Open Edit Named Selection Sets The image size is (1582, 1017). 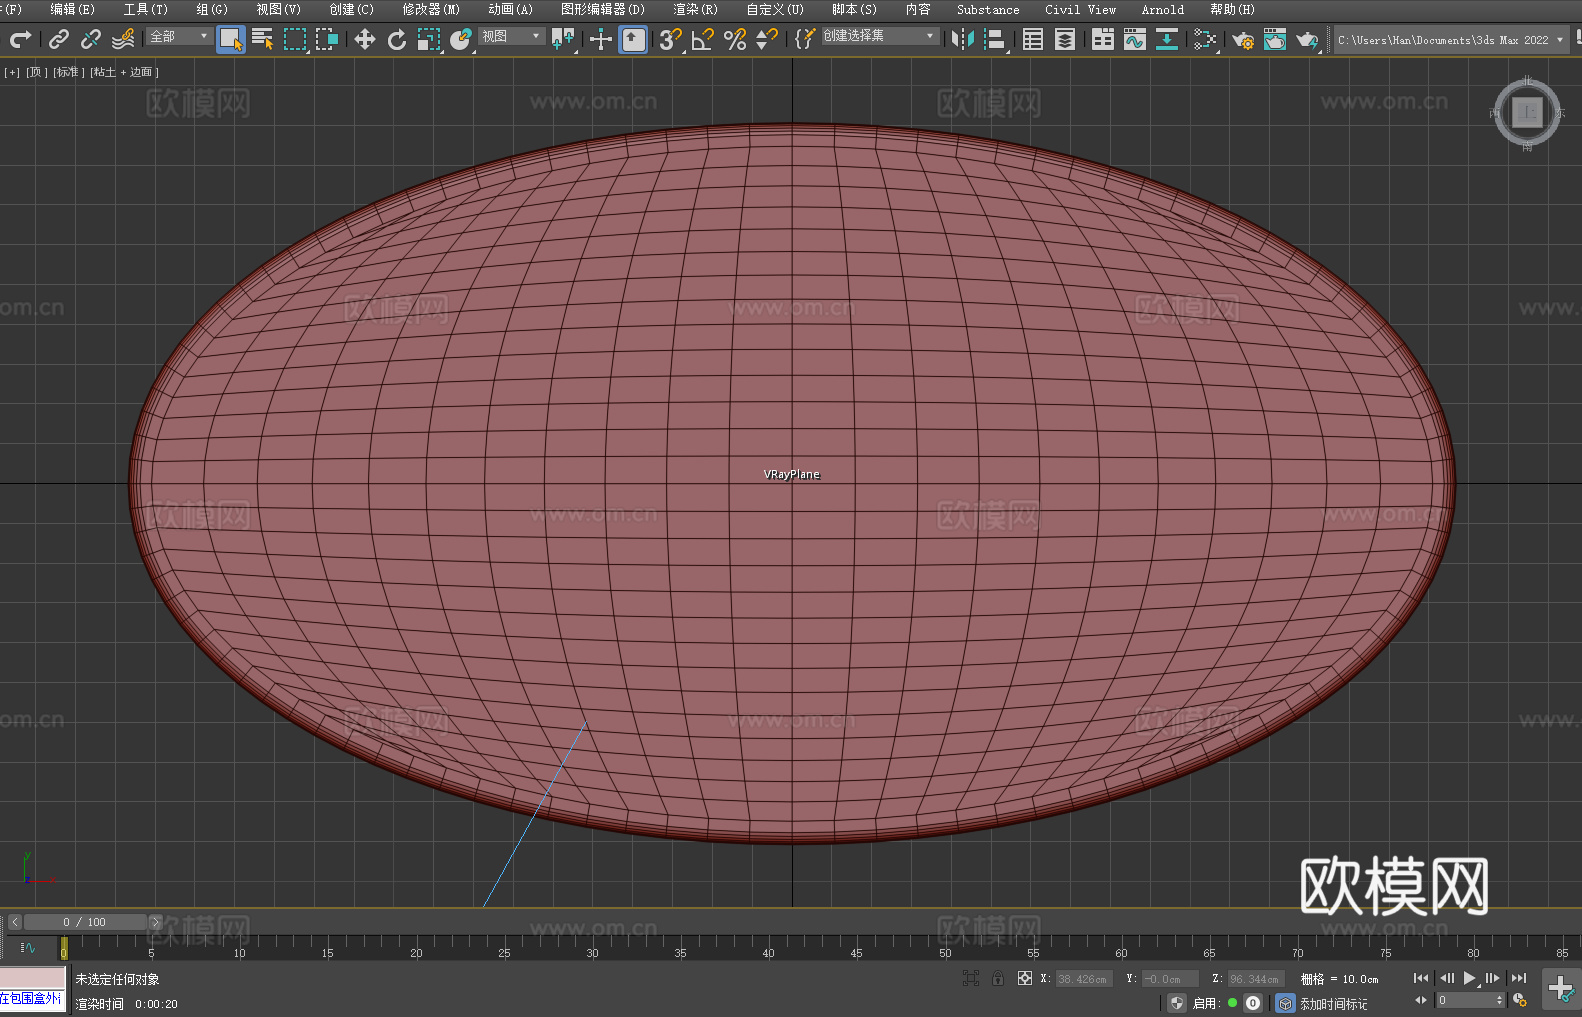(x=805, y=39)
